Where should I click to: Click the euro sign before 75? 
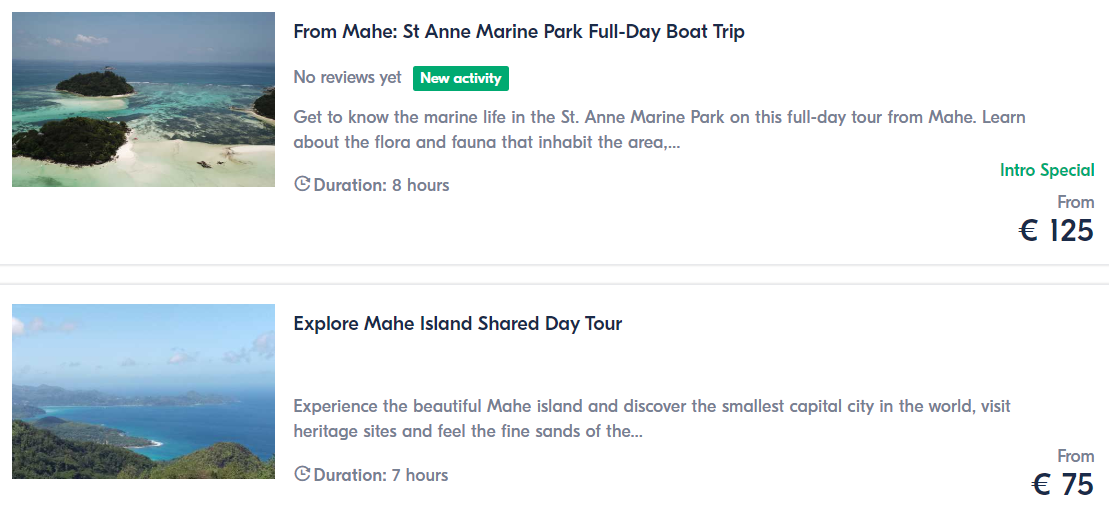[x=1041, y=485]
